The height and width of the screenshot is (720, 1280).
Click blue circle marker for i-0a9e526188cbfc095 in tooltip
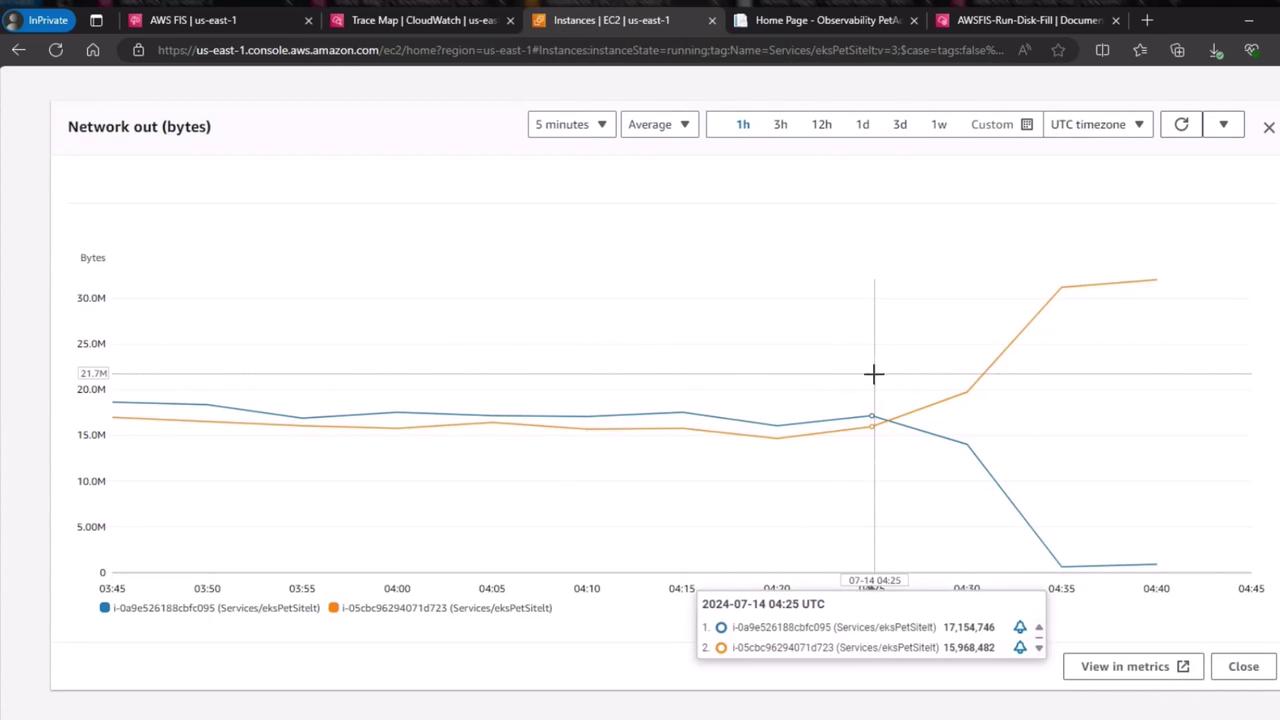(721, 628)
